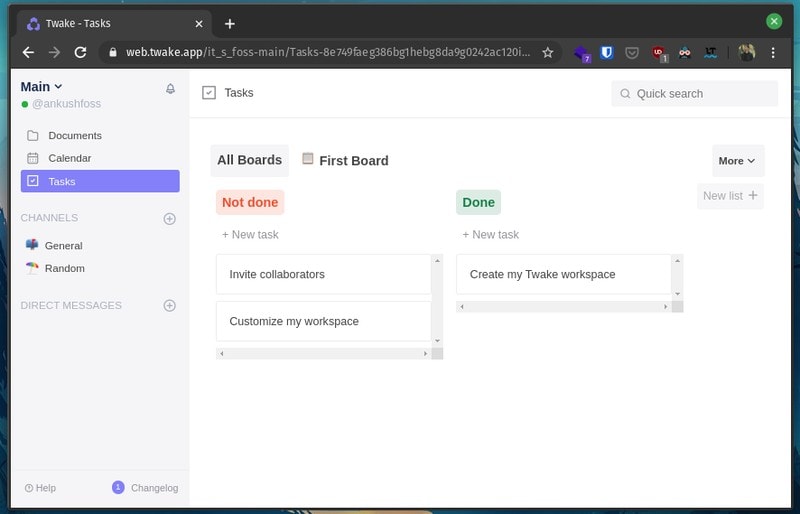The width and height of the screenshot is (800, 514).
Task: Open the uBlock Origin extension
Action: [x=659, y=53]
